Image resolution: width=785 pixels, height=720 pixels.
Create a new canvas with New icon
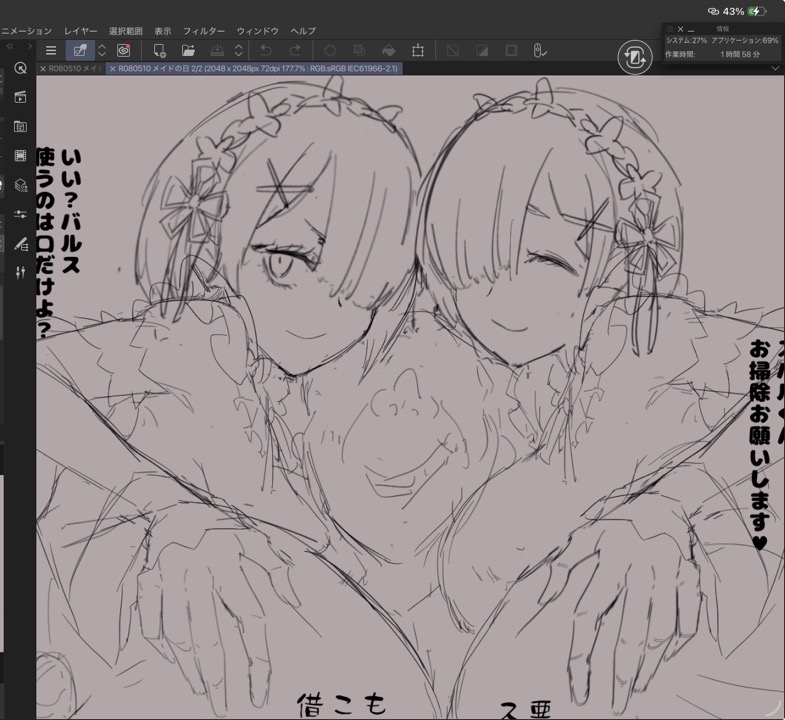click(x=159, y=50)
